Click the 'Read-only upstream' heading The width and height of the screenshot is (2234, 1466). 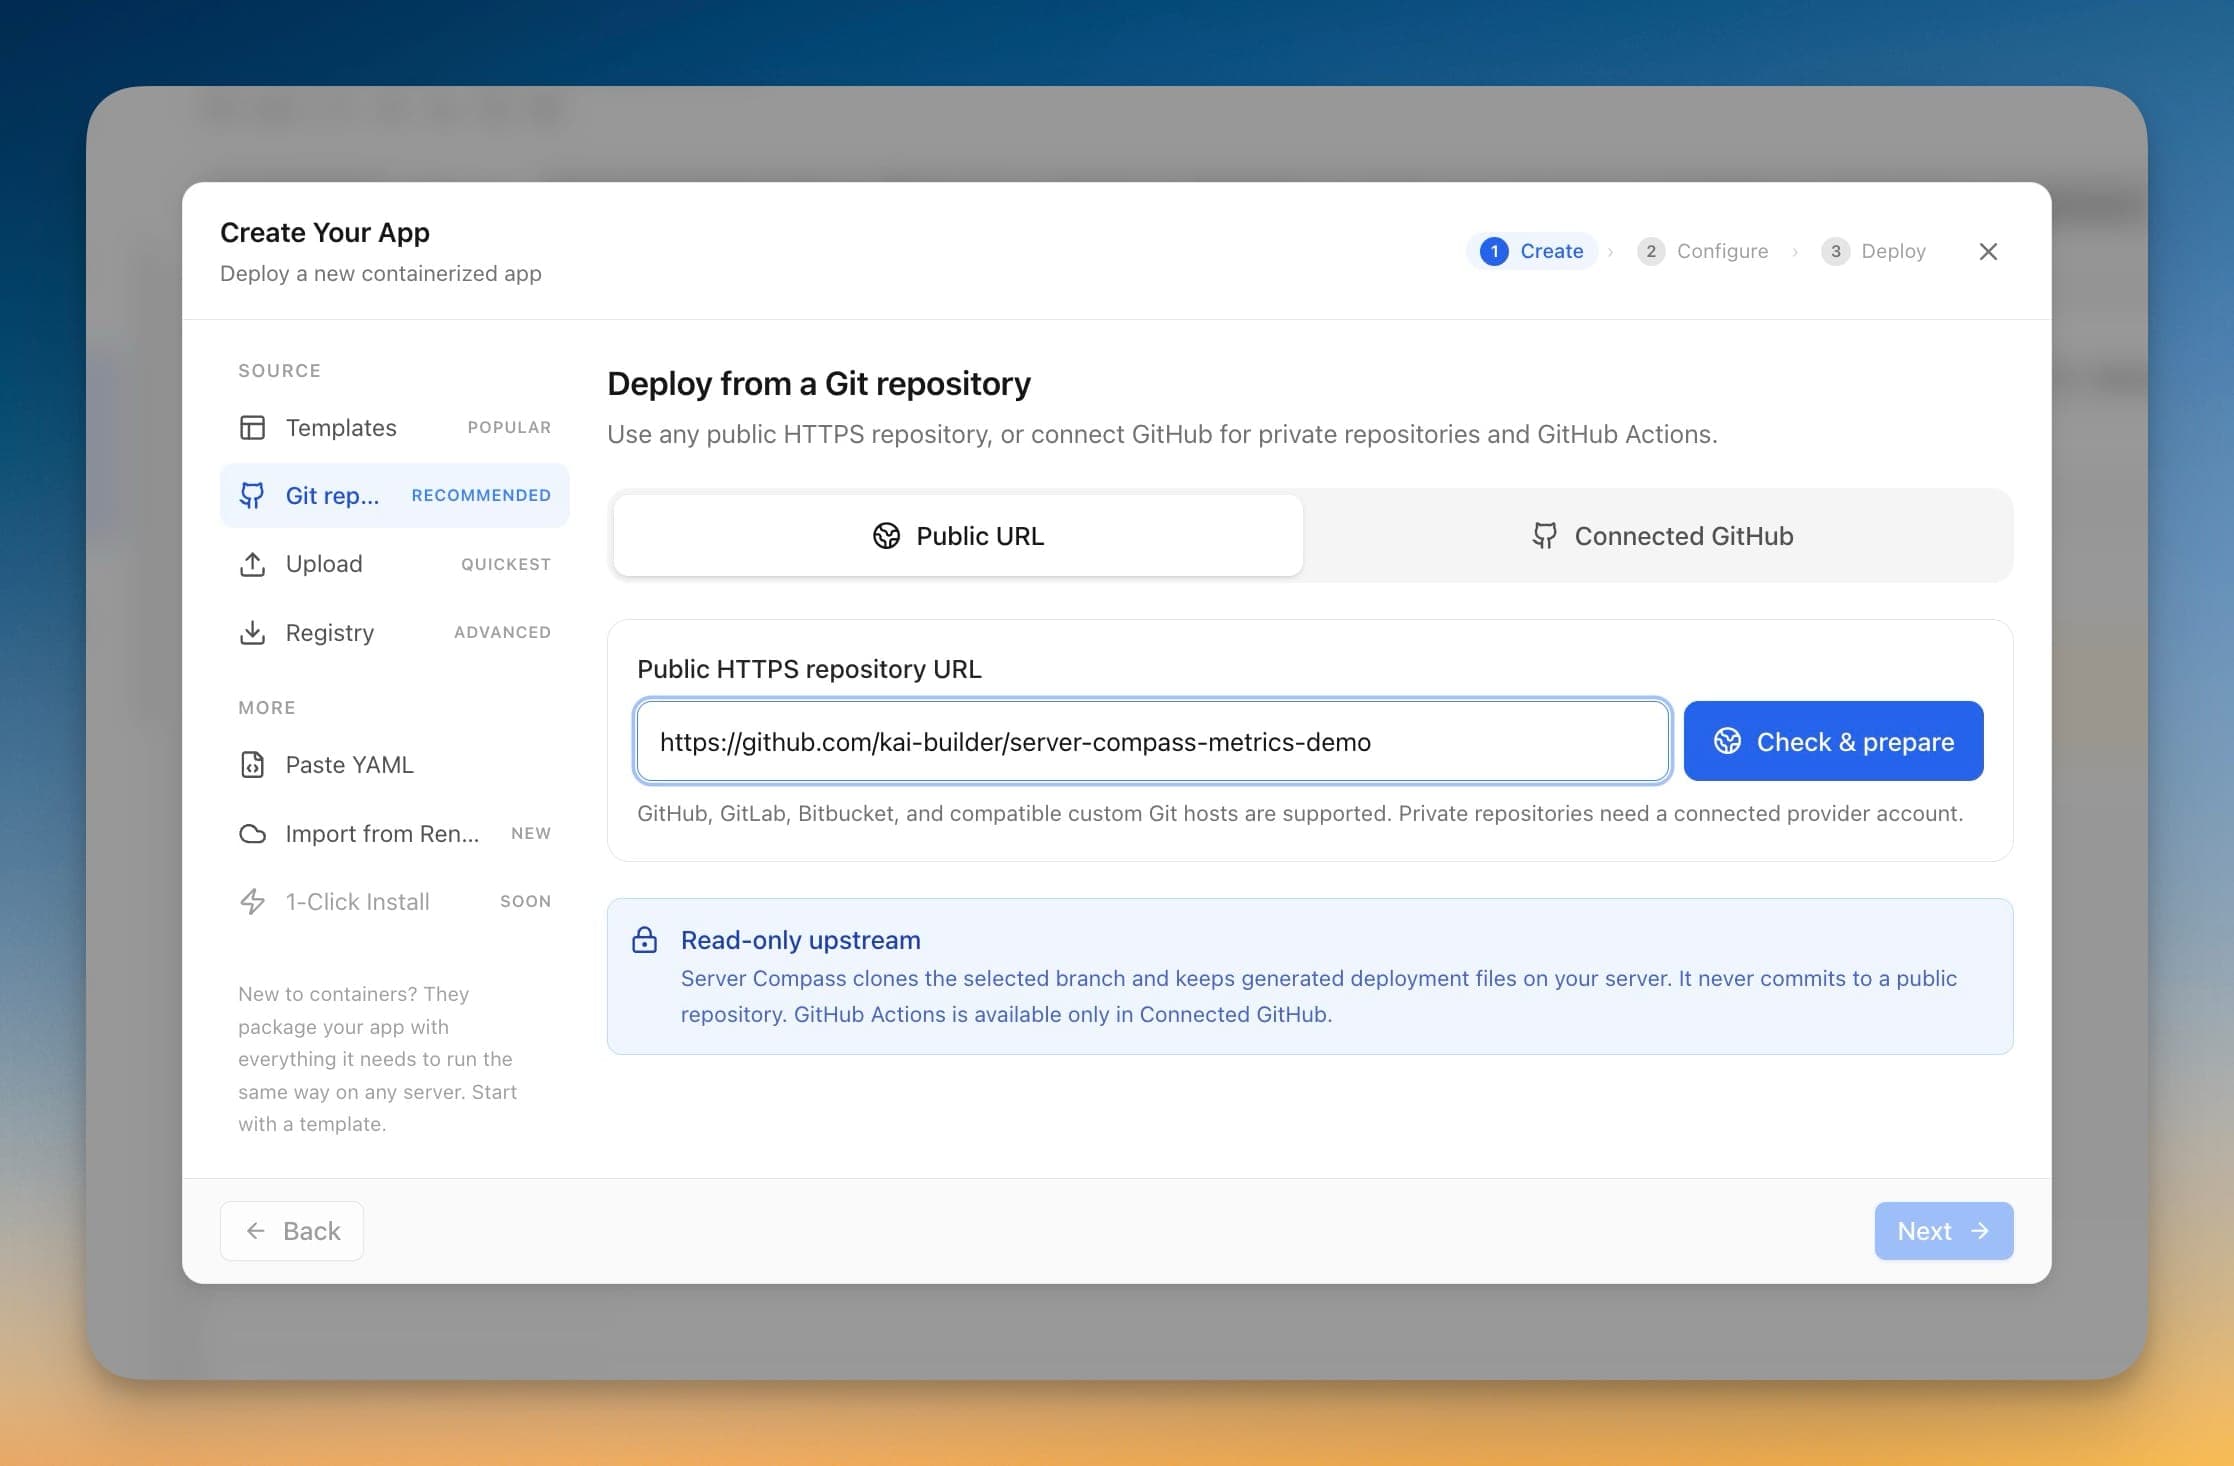point(800,940)
